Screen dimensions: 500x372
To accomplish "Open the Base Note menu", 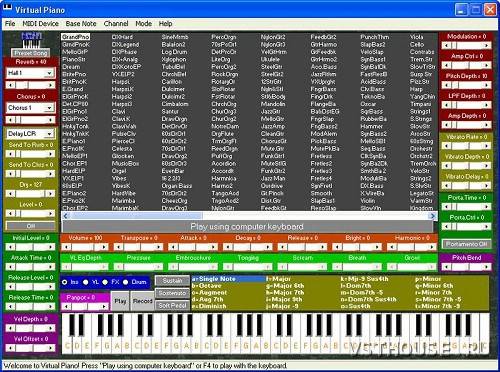I will pos(81,24).
